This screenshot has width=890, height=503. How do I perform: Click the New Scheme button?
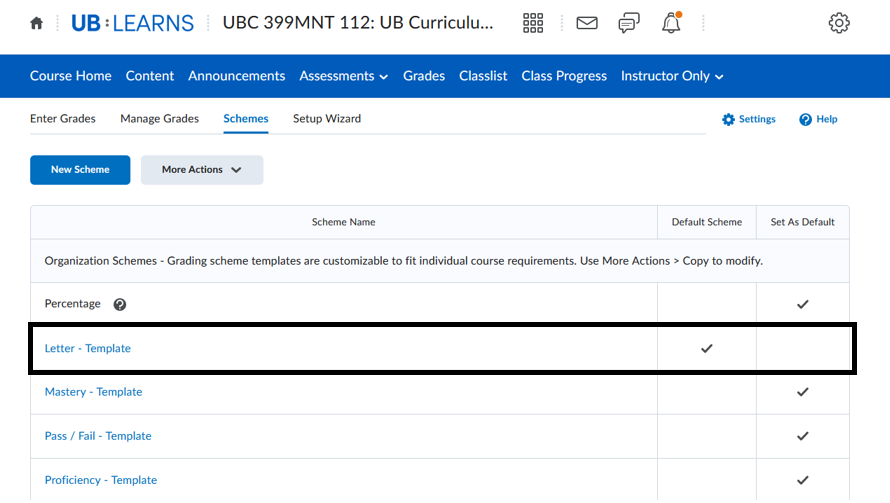[x=80, y=170]
